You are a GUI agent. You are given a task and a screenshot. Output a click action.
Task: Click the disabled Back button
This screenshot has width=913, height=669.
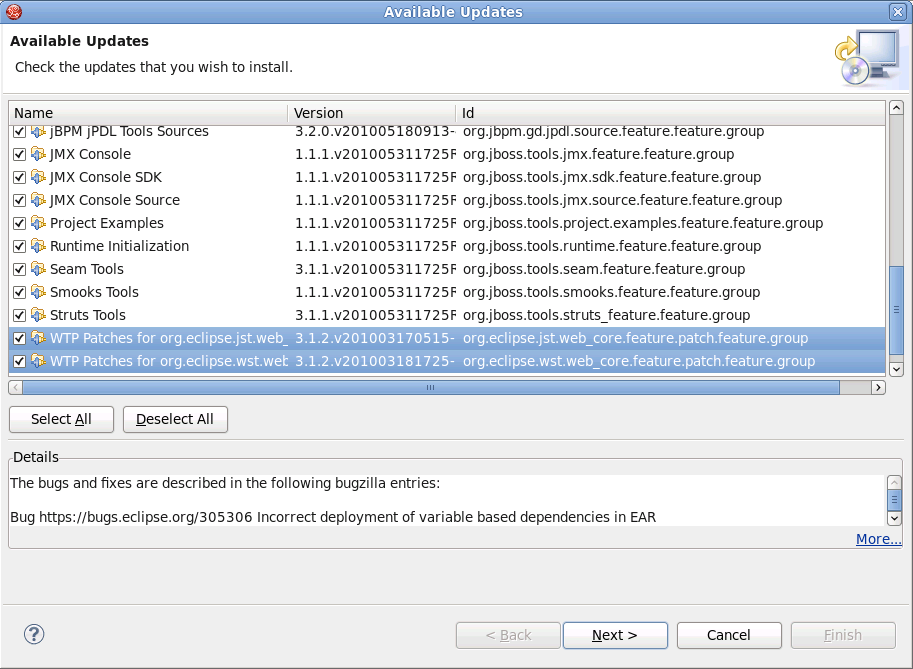tap(508, 635)
